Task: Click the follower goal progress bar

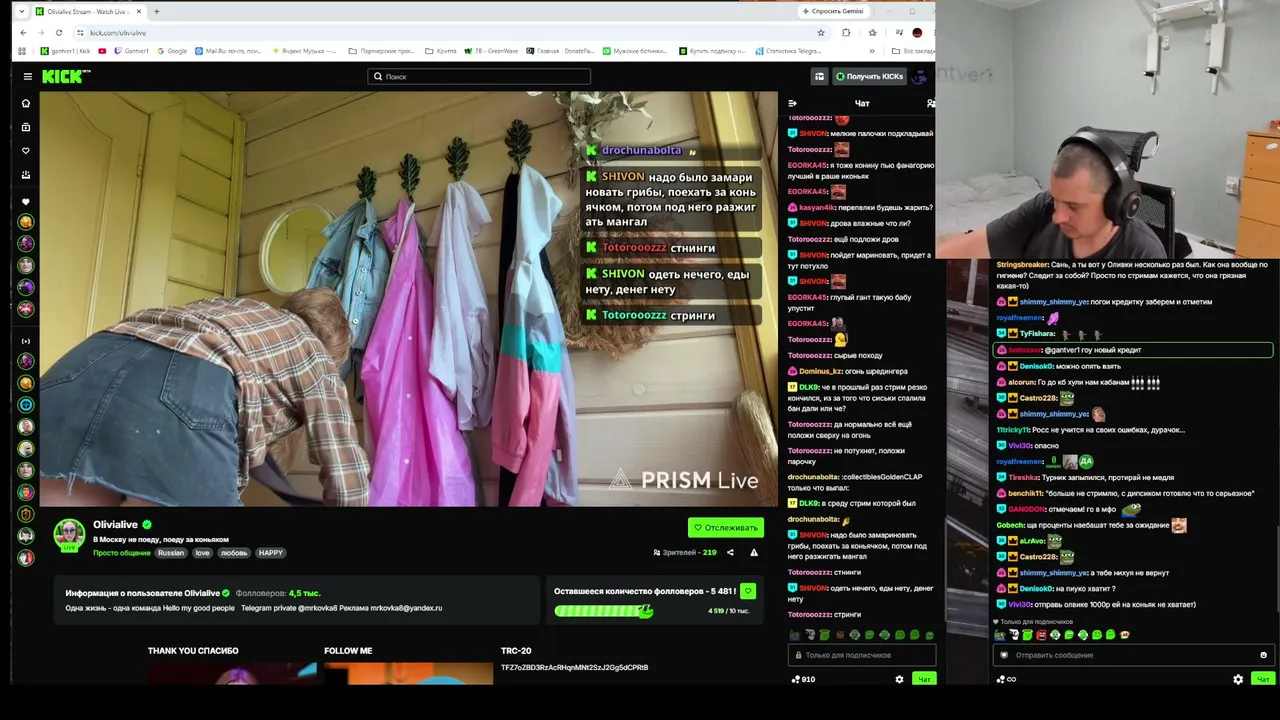Action: tap(603, 611)
